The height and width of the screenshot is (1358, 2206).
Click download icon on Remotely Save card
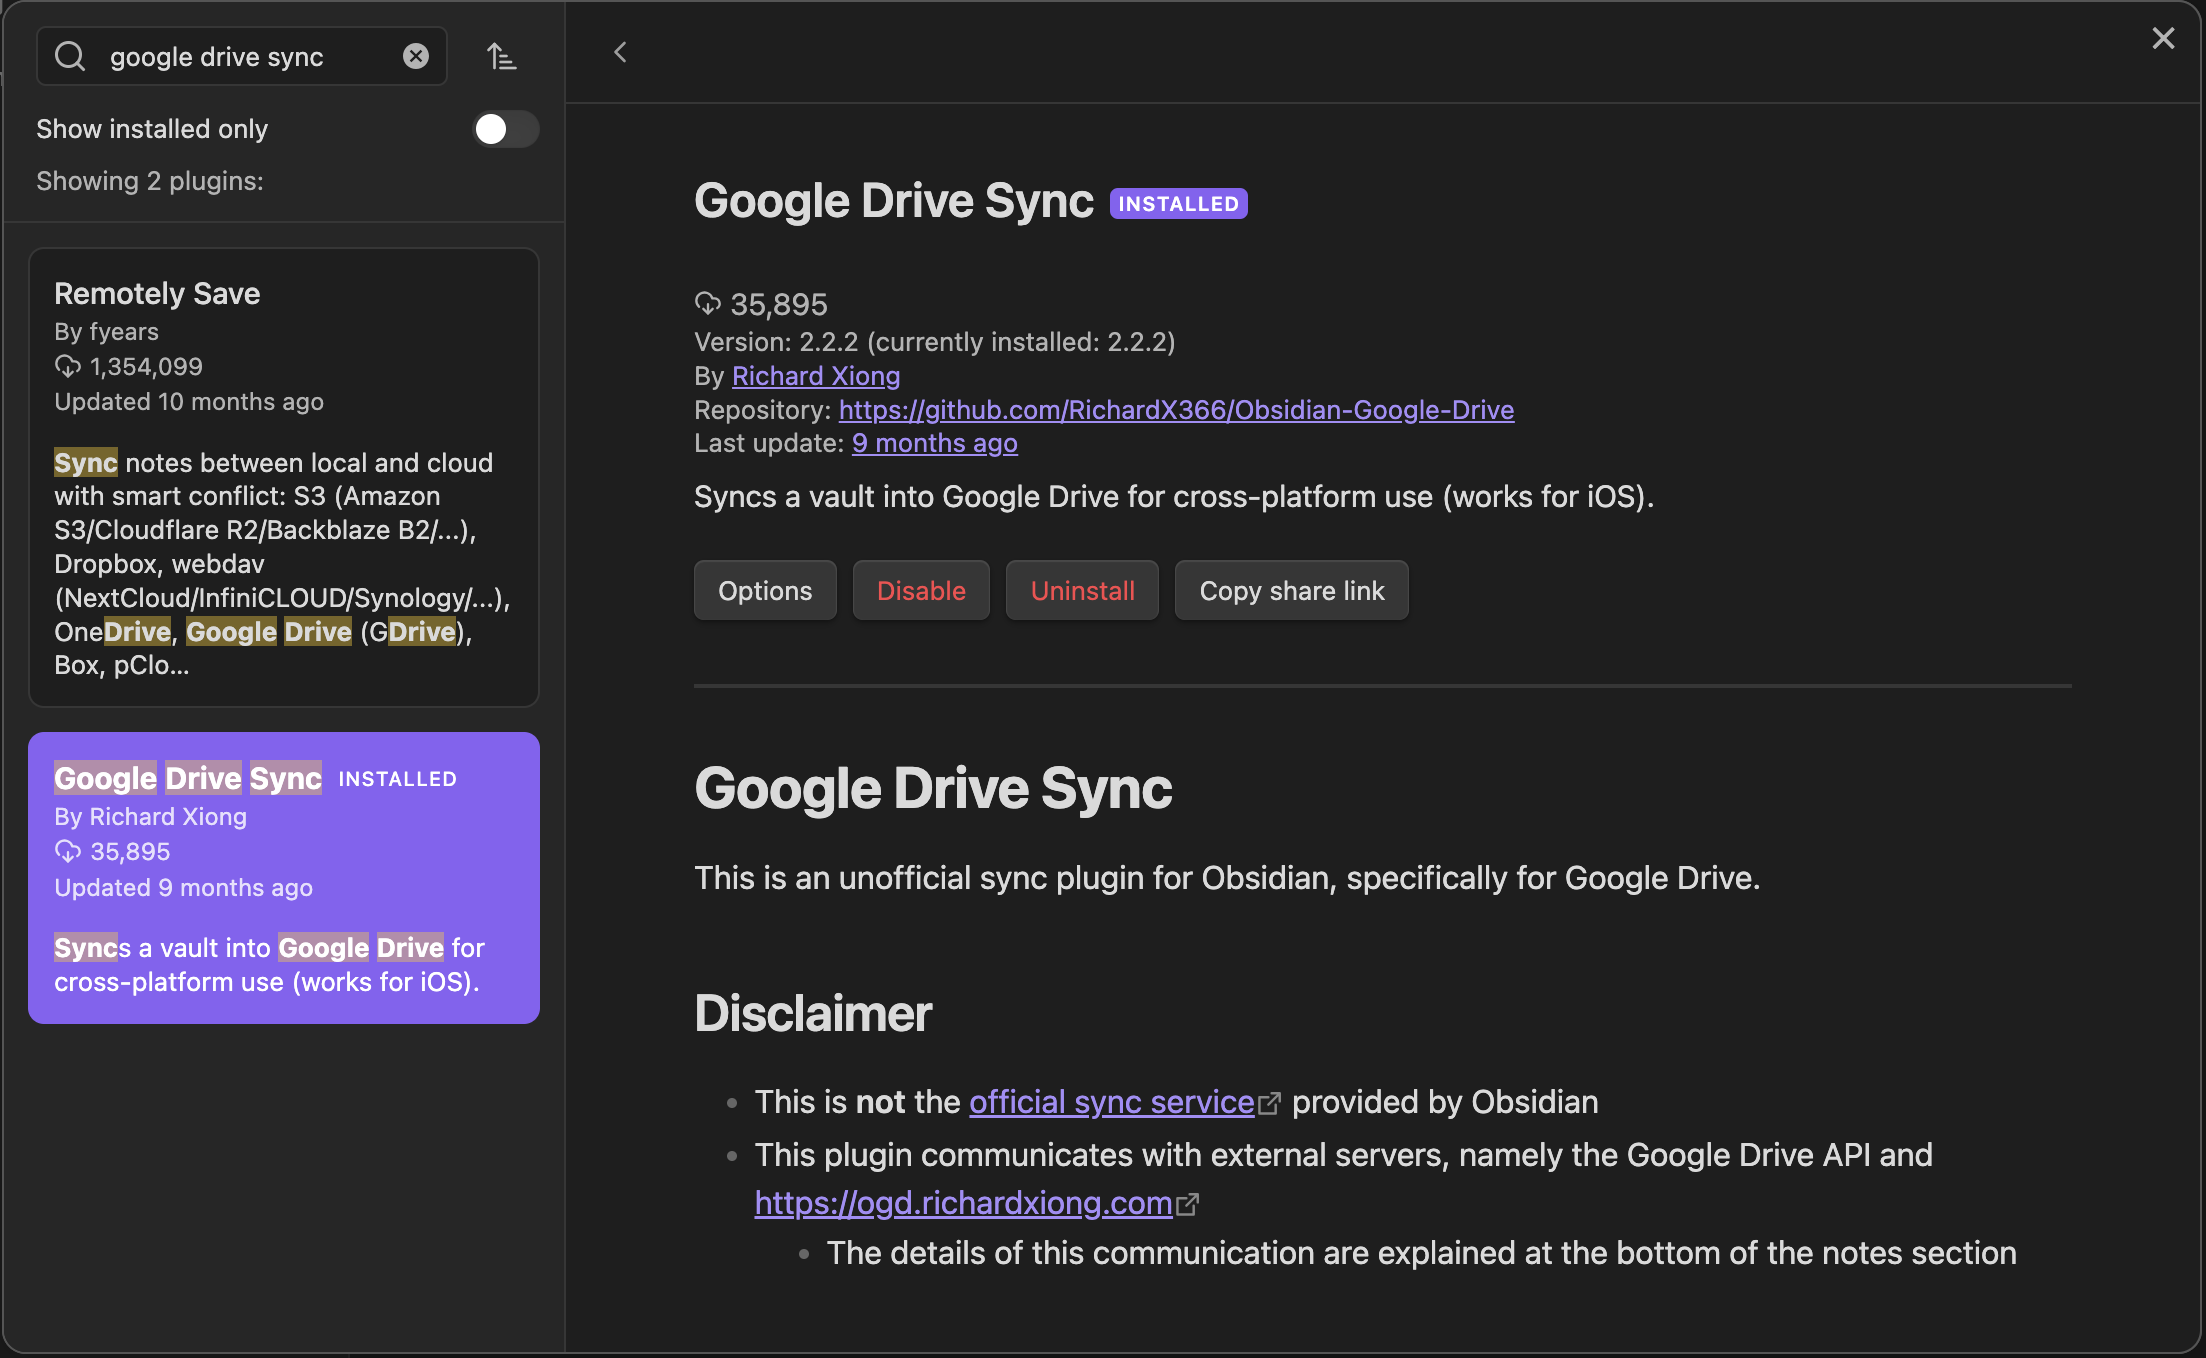(x=68, y=367)
